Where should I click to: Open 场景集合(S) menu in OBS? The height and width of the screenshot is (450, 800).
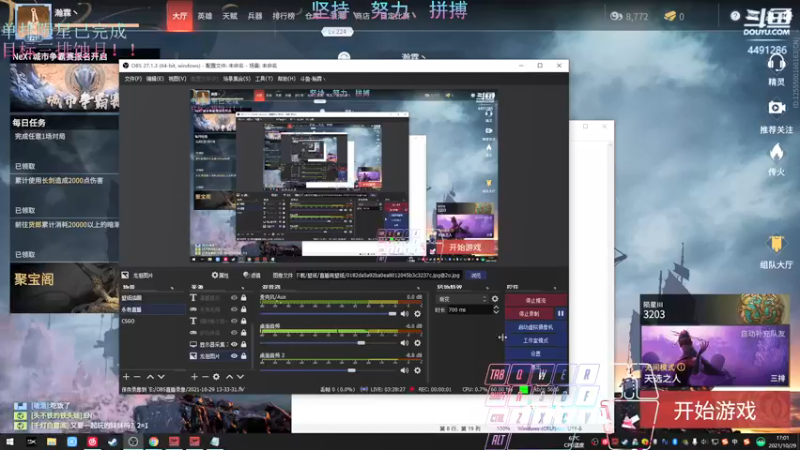point(237,79)
